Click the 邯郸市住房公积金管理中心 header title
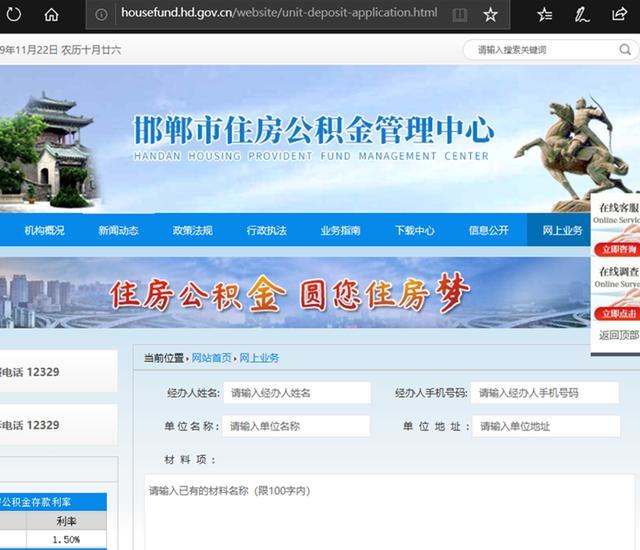This screenshot has height=550, width=640. point(313,130)
